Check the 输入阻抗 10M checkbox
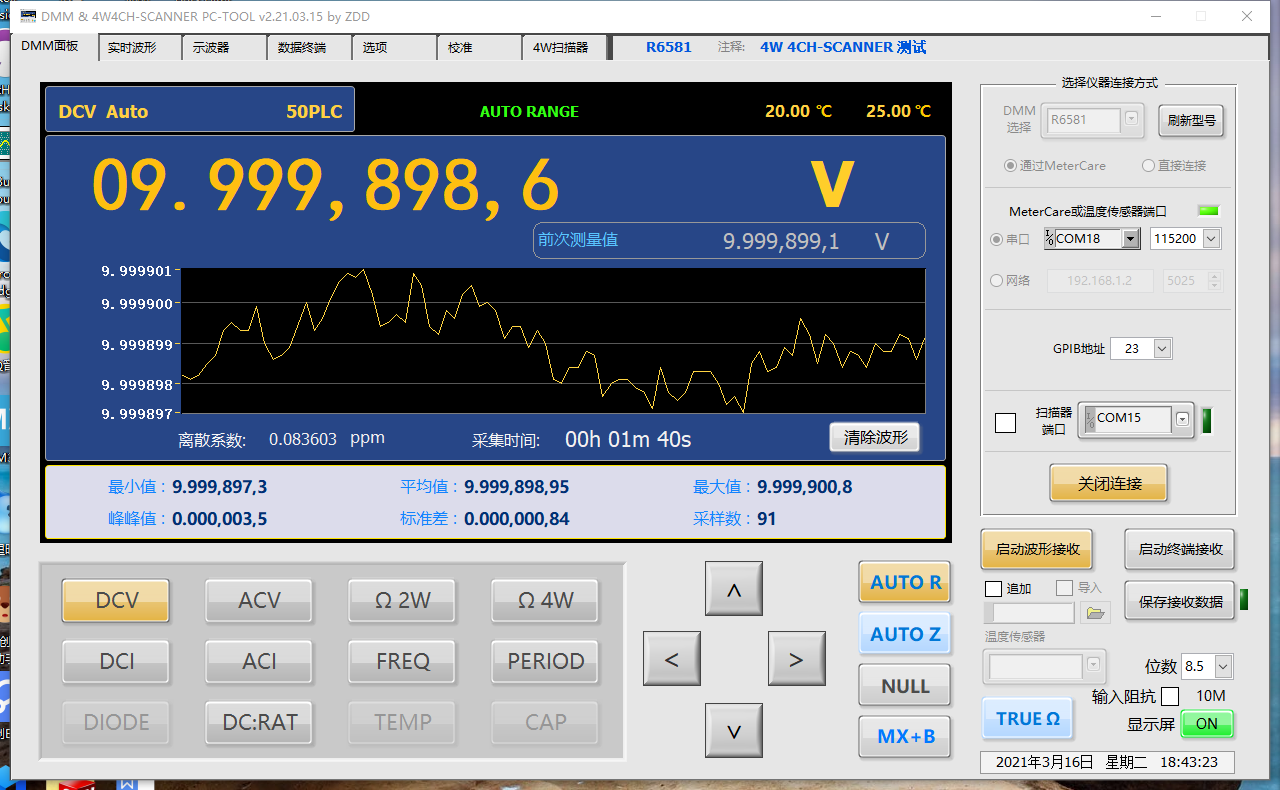 pos(1170,696)
